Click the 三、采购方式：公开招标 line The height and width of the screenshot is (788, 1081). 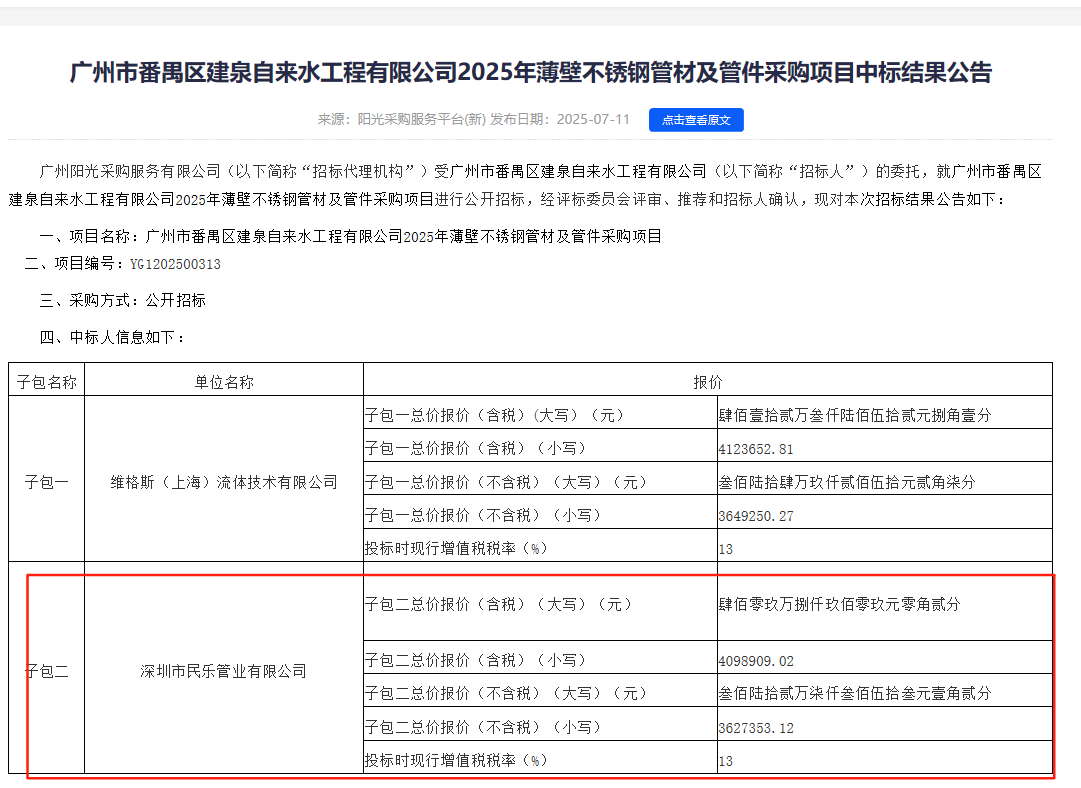point(123,301)
